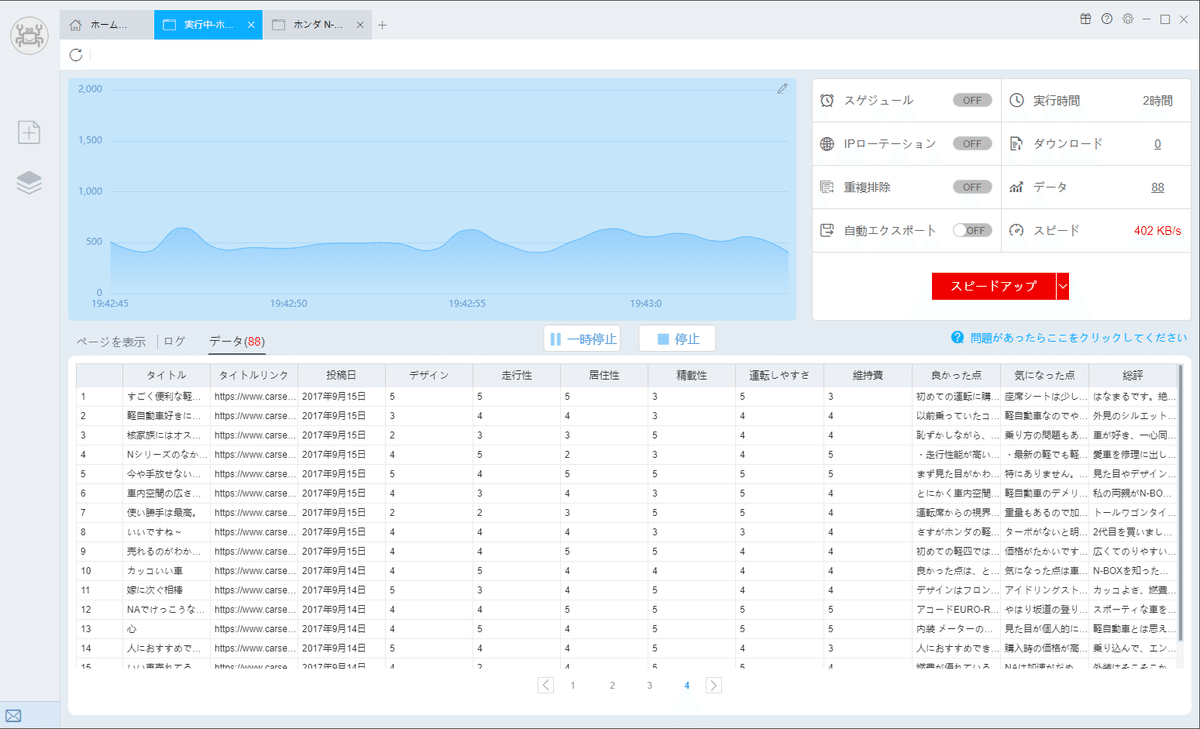
Task: Open the データ(88) tab
Action: coord(237,341)
